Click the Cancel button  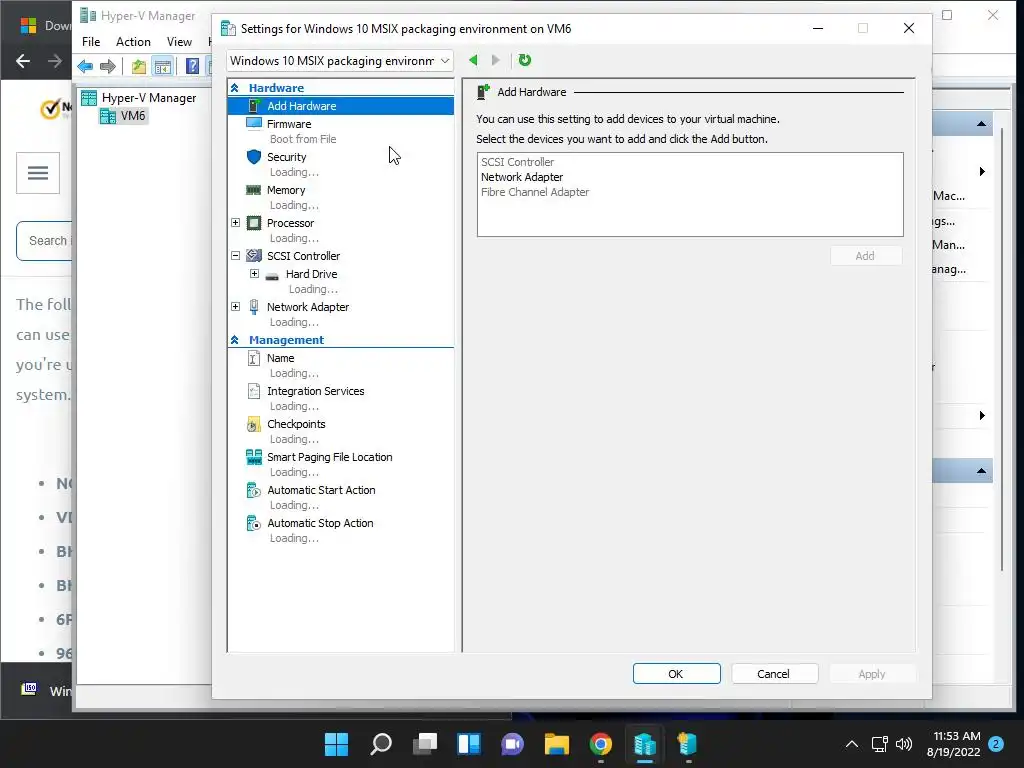point(775,674)
